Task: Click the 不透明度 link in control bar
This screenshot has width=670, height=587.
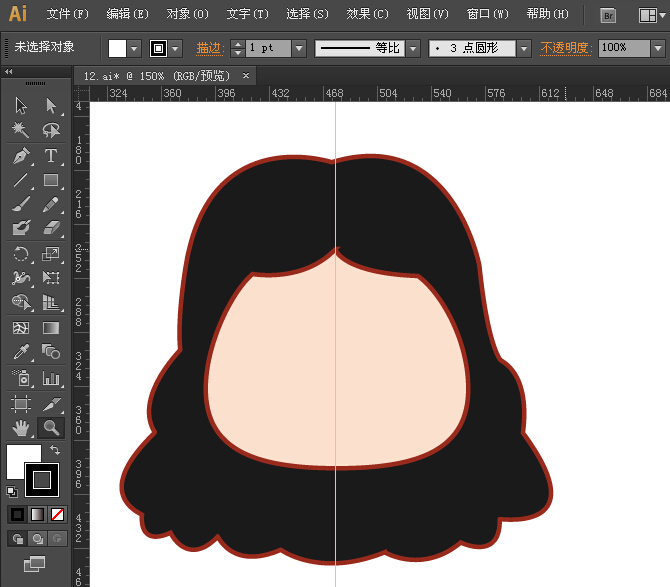Action: coord(565,48)
